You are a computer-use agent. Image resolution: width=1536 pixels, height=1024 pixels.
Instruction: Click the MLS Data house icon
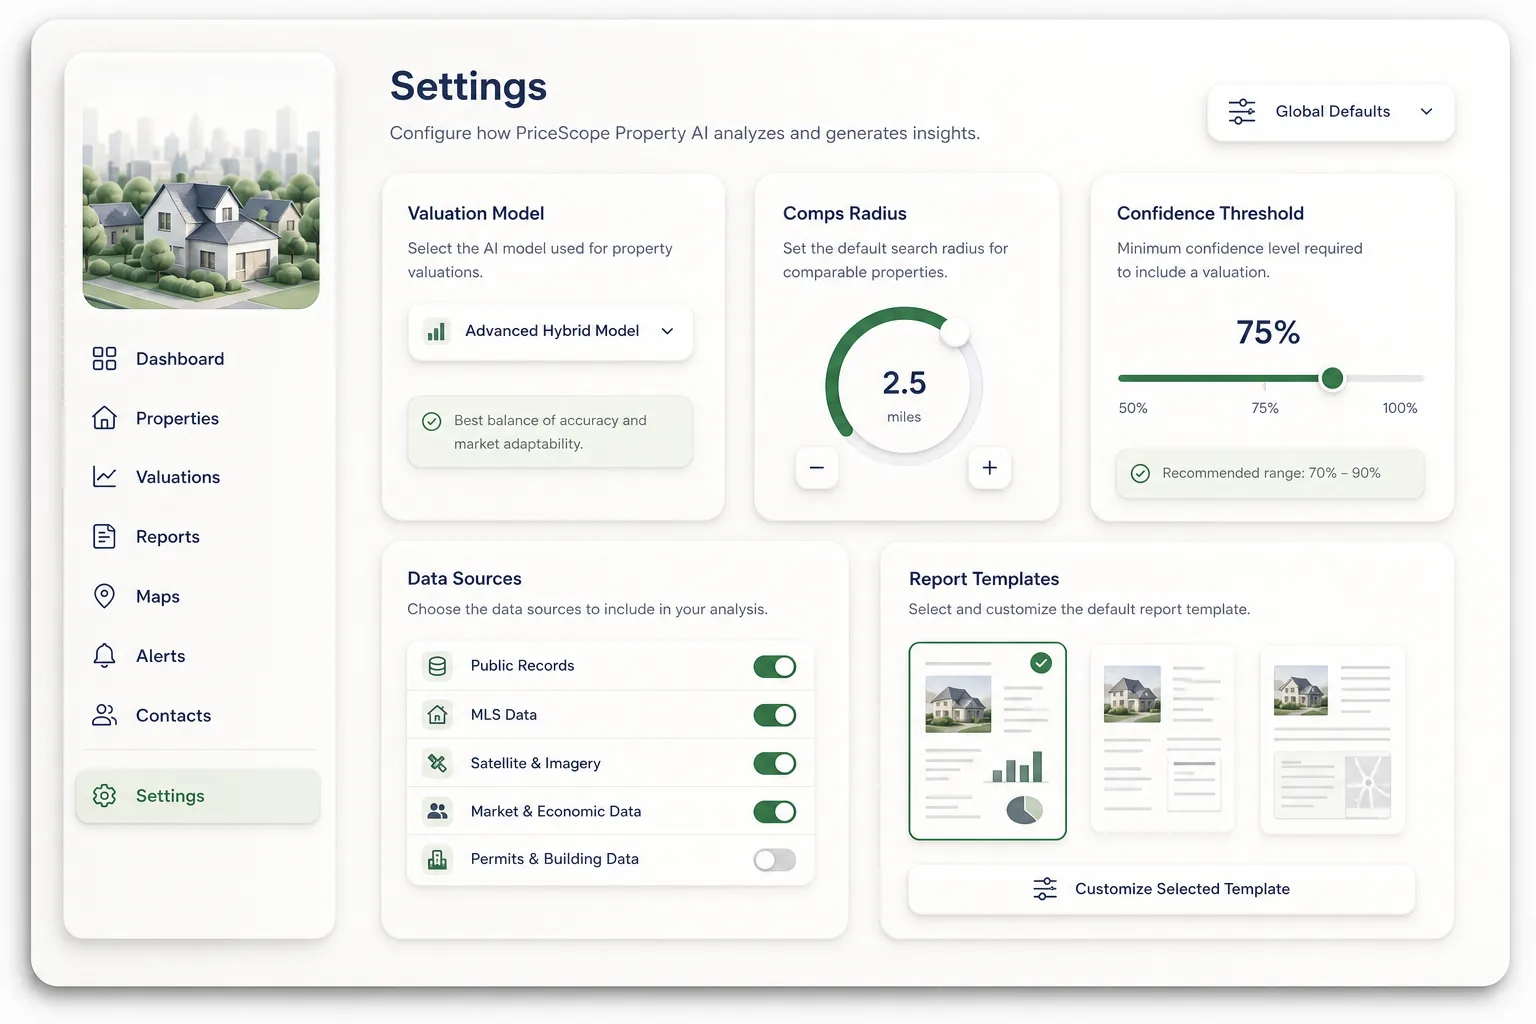click(437, 715)
